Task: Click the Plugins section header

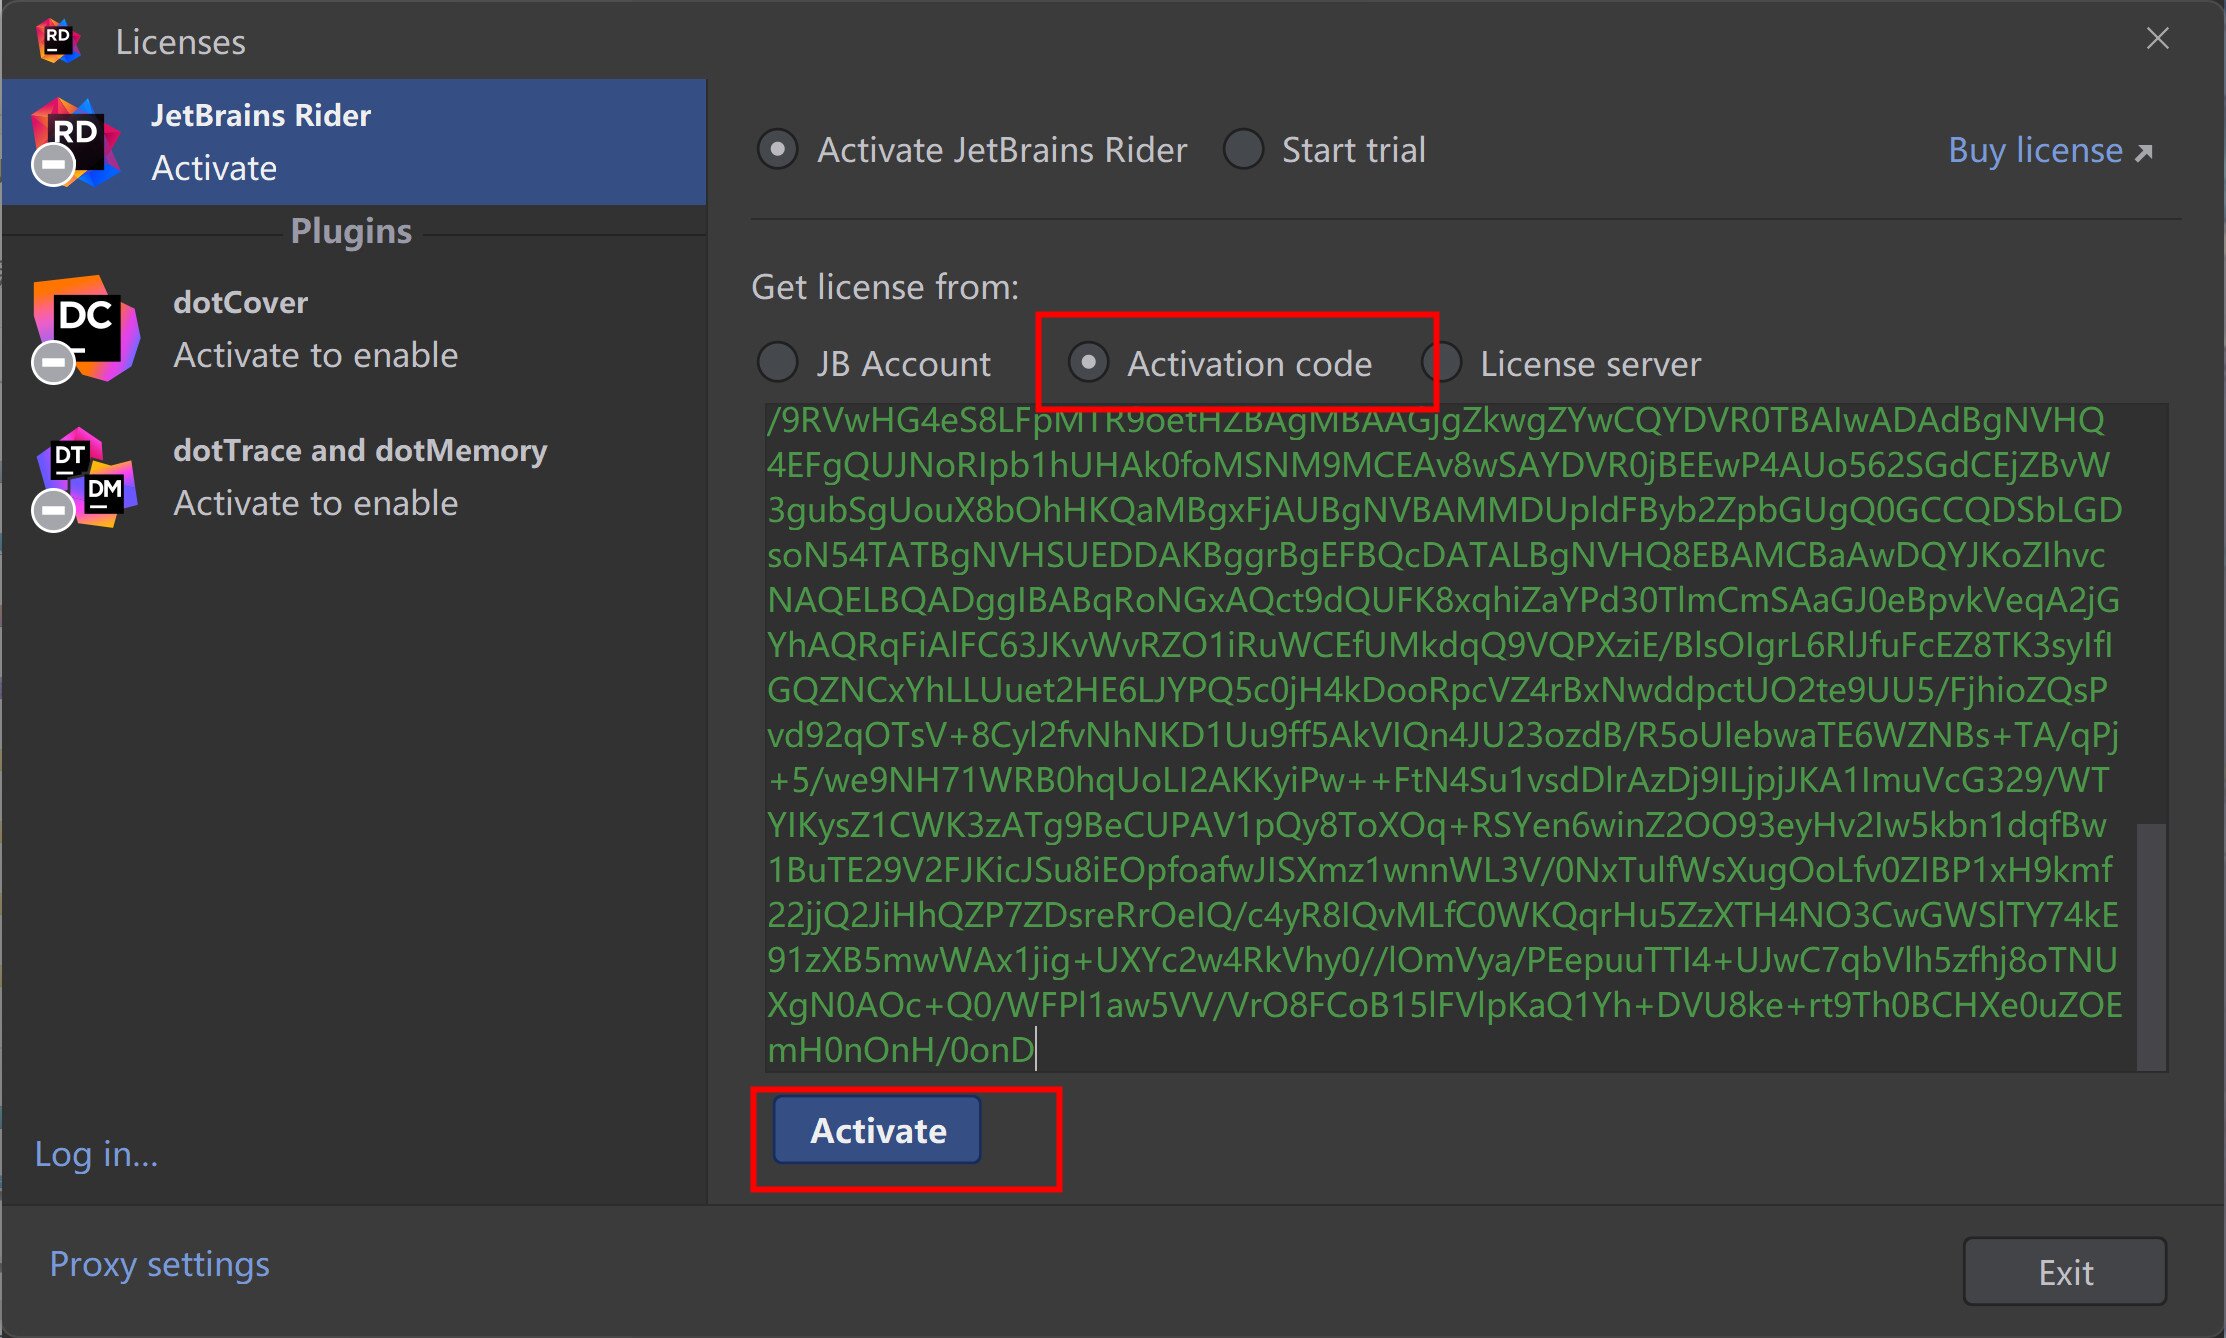Action: (x=351, y=231)
